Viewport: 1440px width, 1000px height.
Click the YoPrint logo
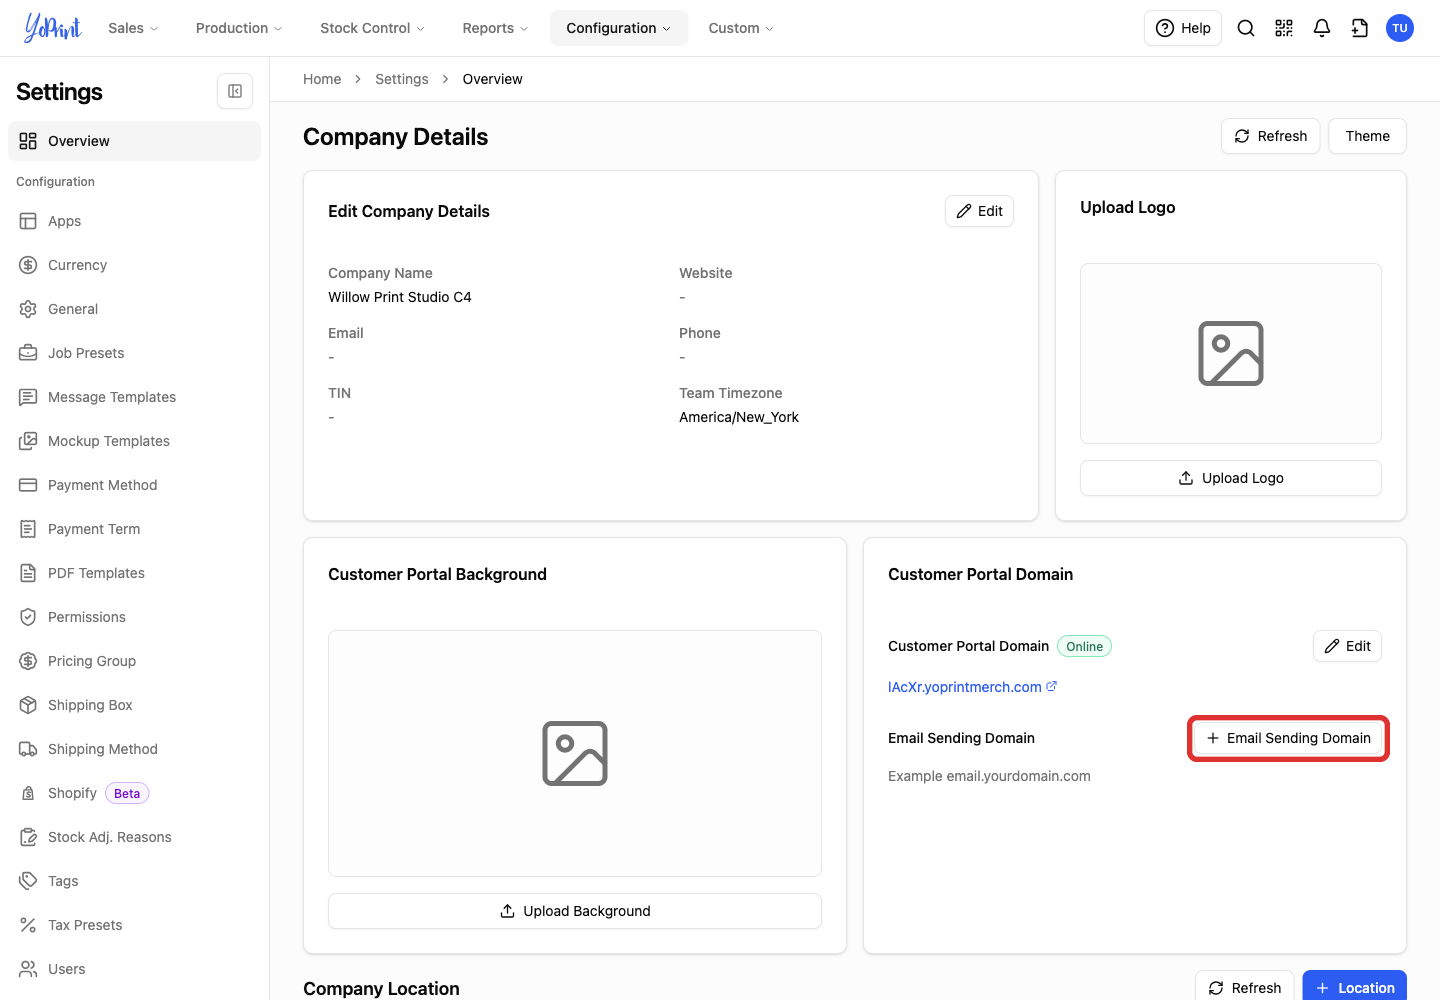[x=53, y=28]
